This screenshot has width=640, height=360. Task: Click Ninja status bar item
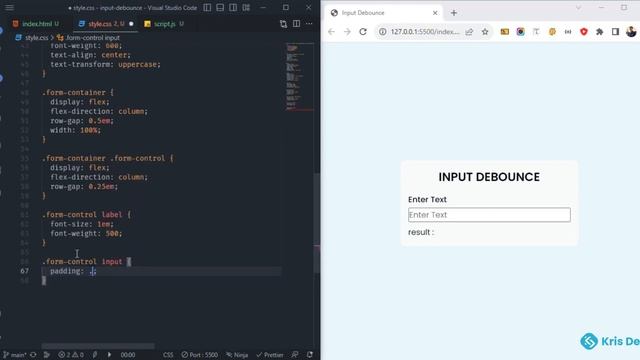[237, 355]
